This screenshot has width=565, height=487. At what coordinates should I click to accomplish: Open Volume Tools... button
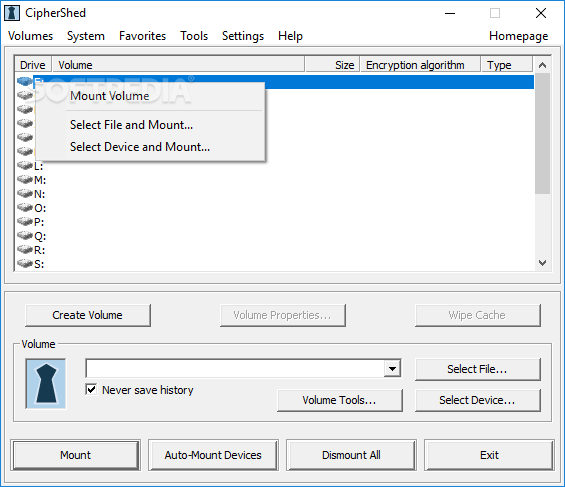[x=339, y=400]
